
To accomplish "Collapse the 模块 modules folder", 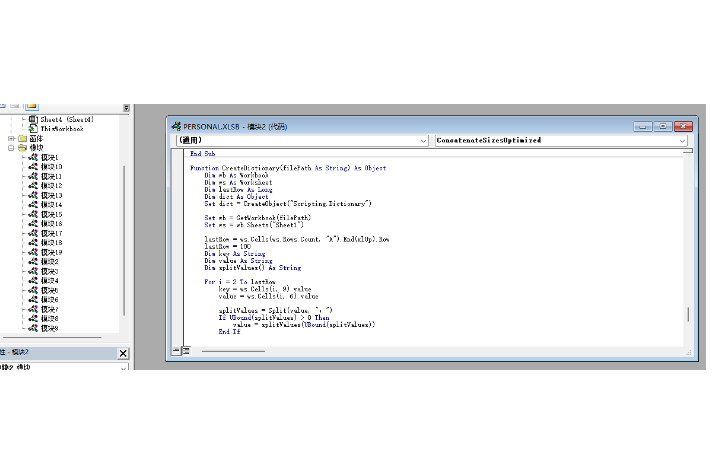I will [11, 148].
